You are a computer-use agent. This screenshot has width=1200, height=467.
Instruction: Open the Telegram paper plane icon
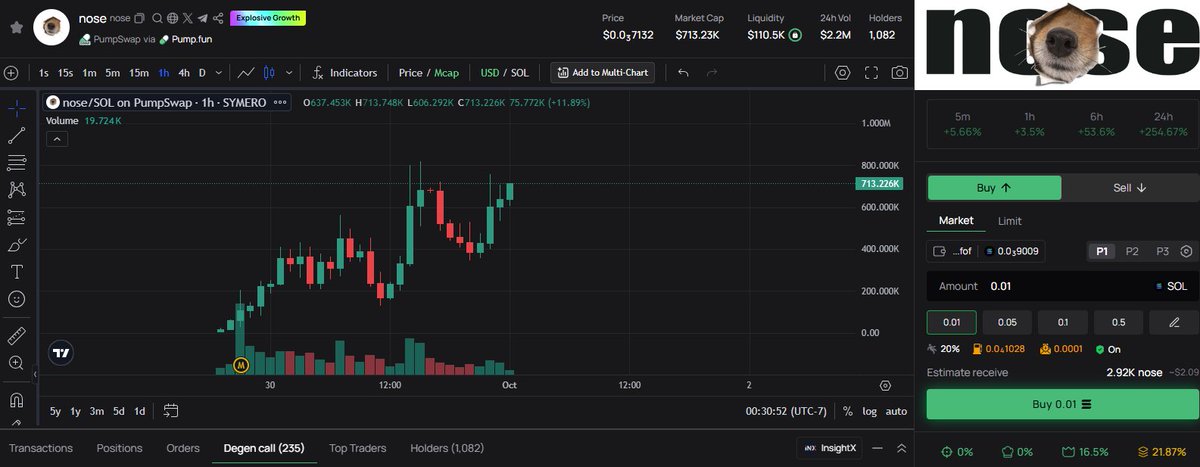coord(203,18)
